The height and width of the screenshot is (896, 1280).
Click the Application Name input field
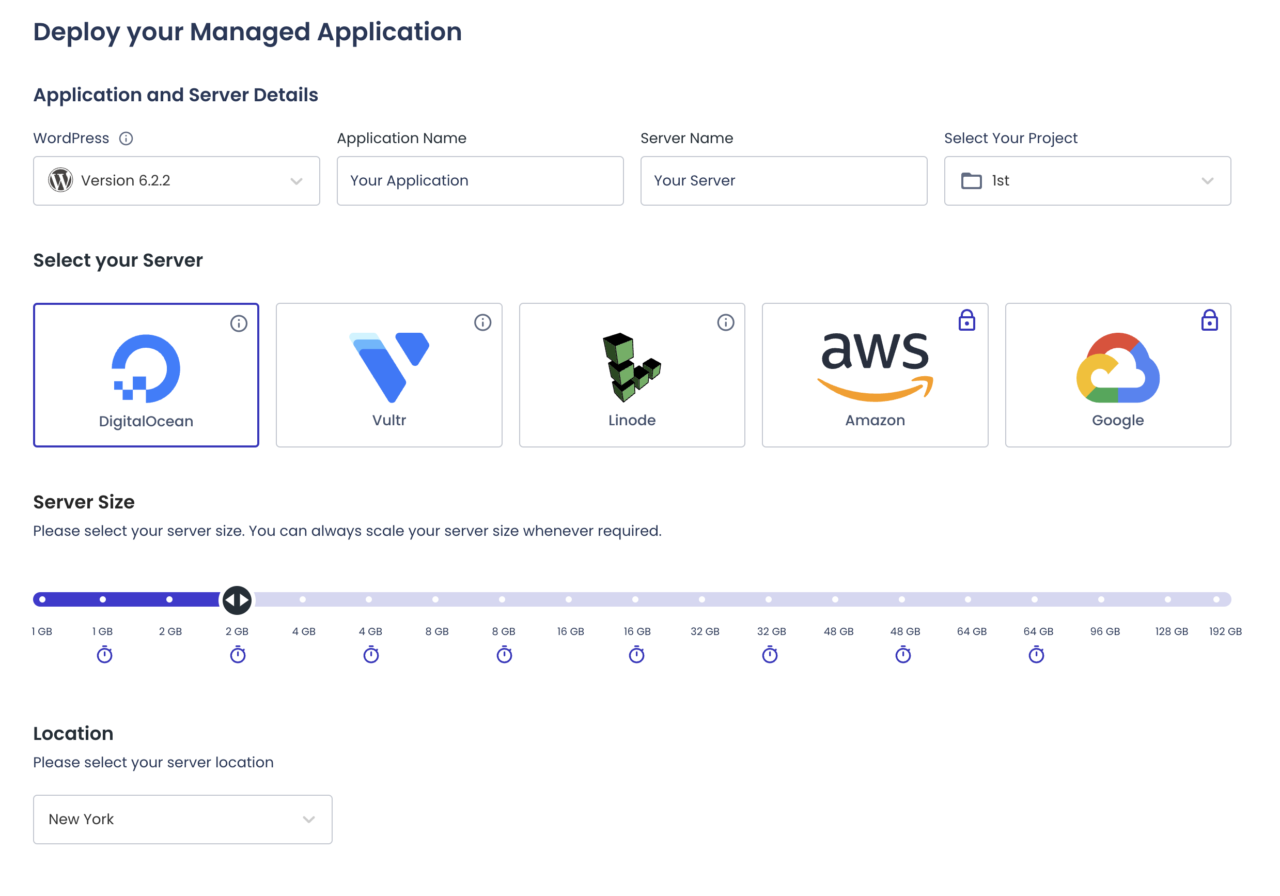click(x=480, y=181)
